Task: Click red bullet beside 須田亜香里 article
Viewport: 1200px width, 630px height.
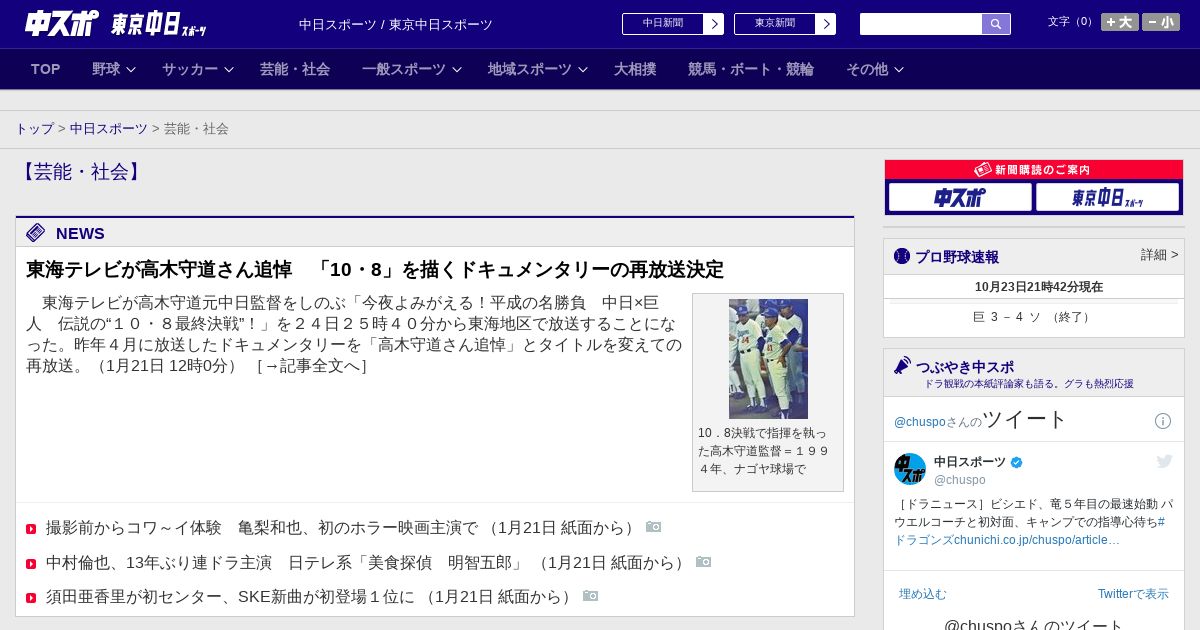Action: click(31, 598)
